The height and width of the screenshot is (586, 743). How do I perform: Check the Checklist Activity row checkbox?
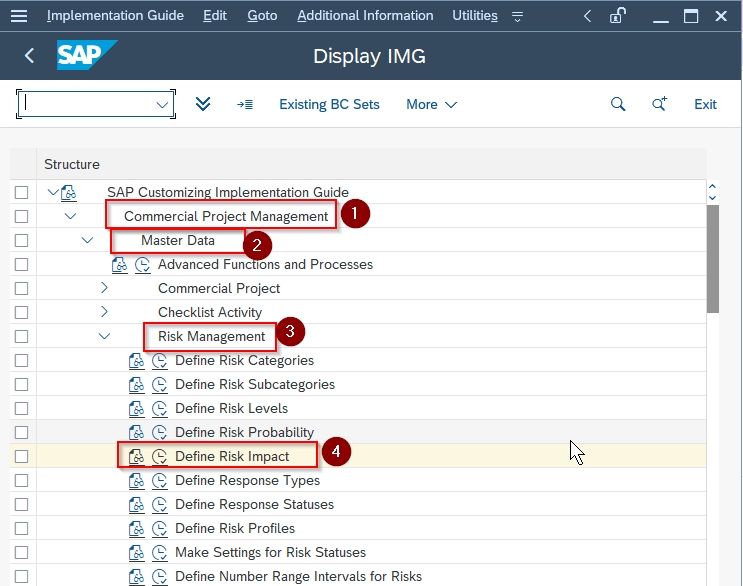21,313
